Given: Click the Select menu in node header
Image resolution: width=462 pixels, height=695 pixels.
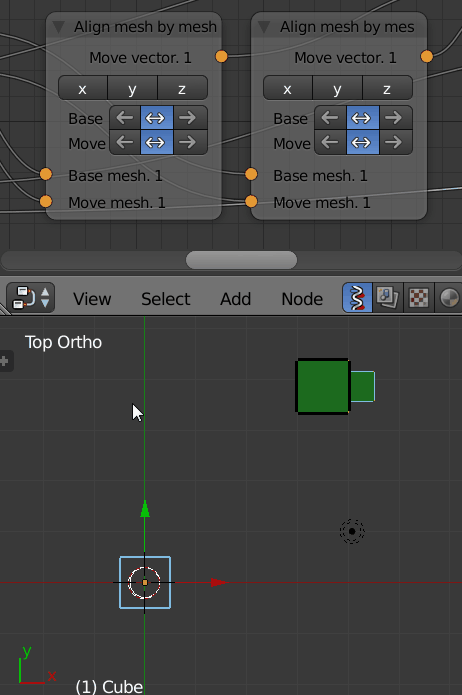Looking at the screenshot, I should (x=165, y=299).
